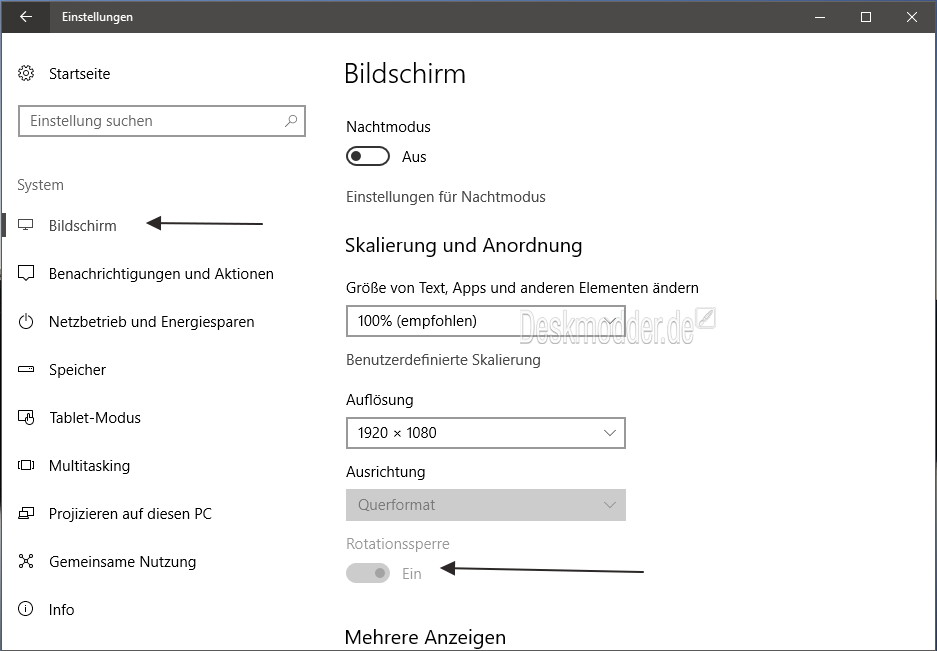
Task: Click the Benachrichtigungen speech bubble icon
Action: click(26, 273)
